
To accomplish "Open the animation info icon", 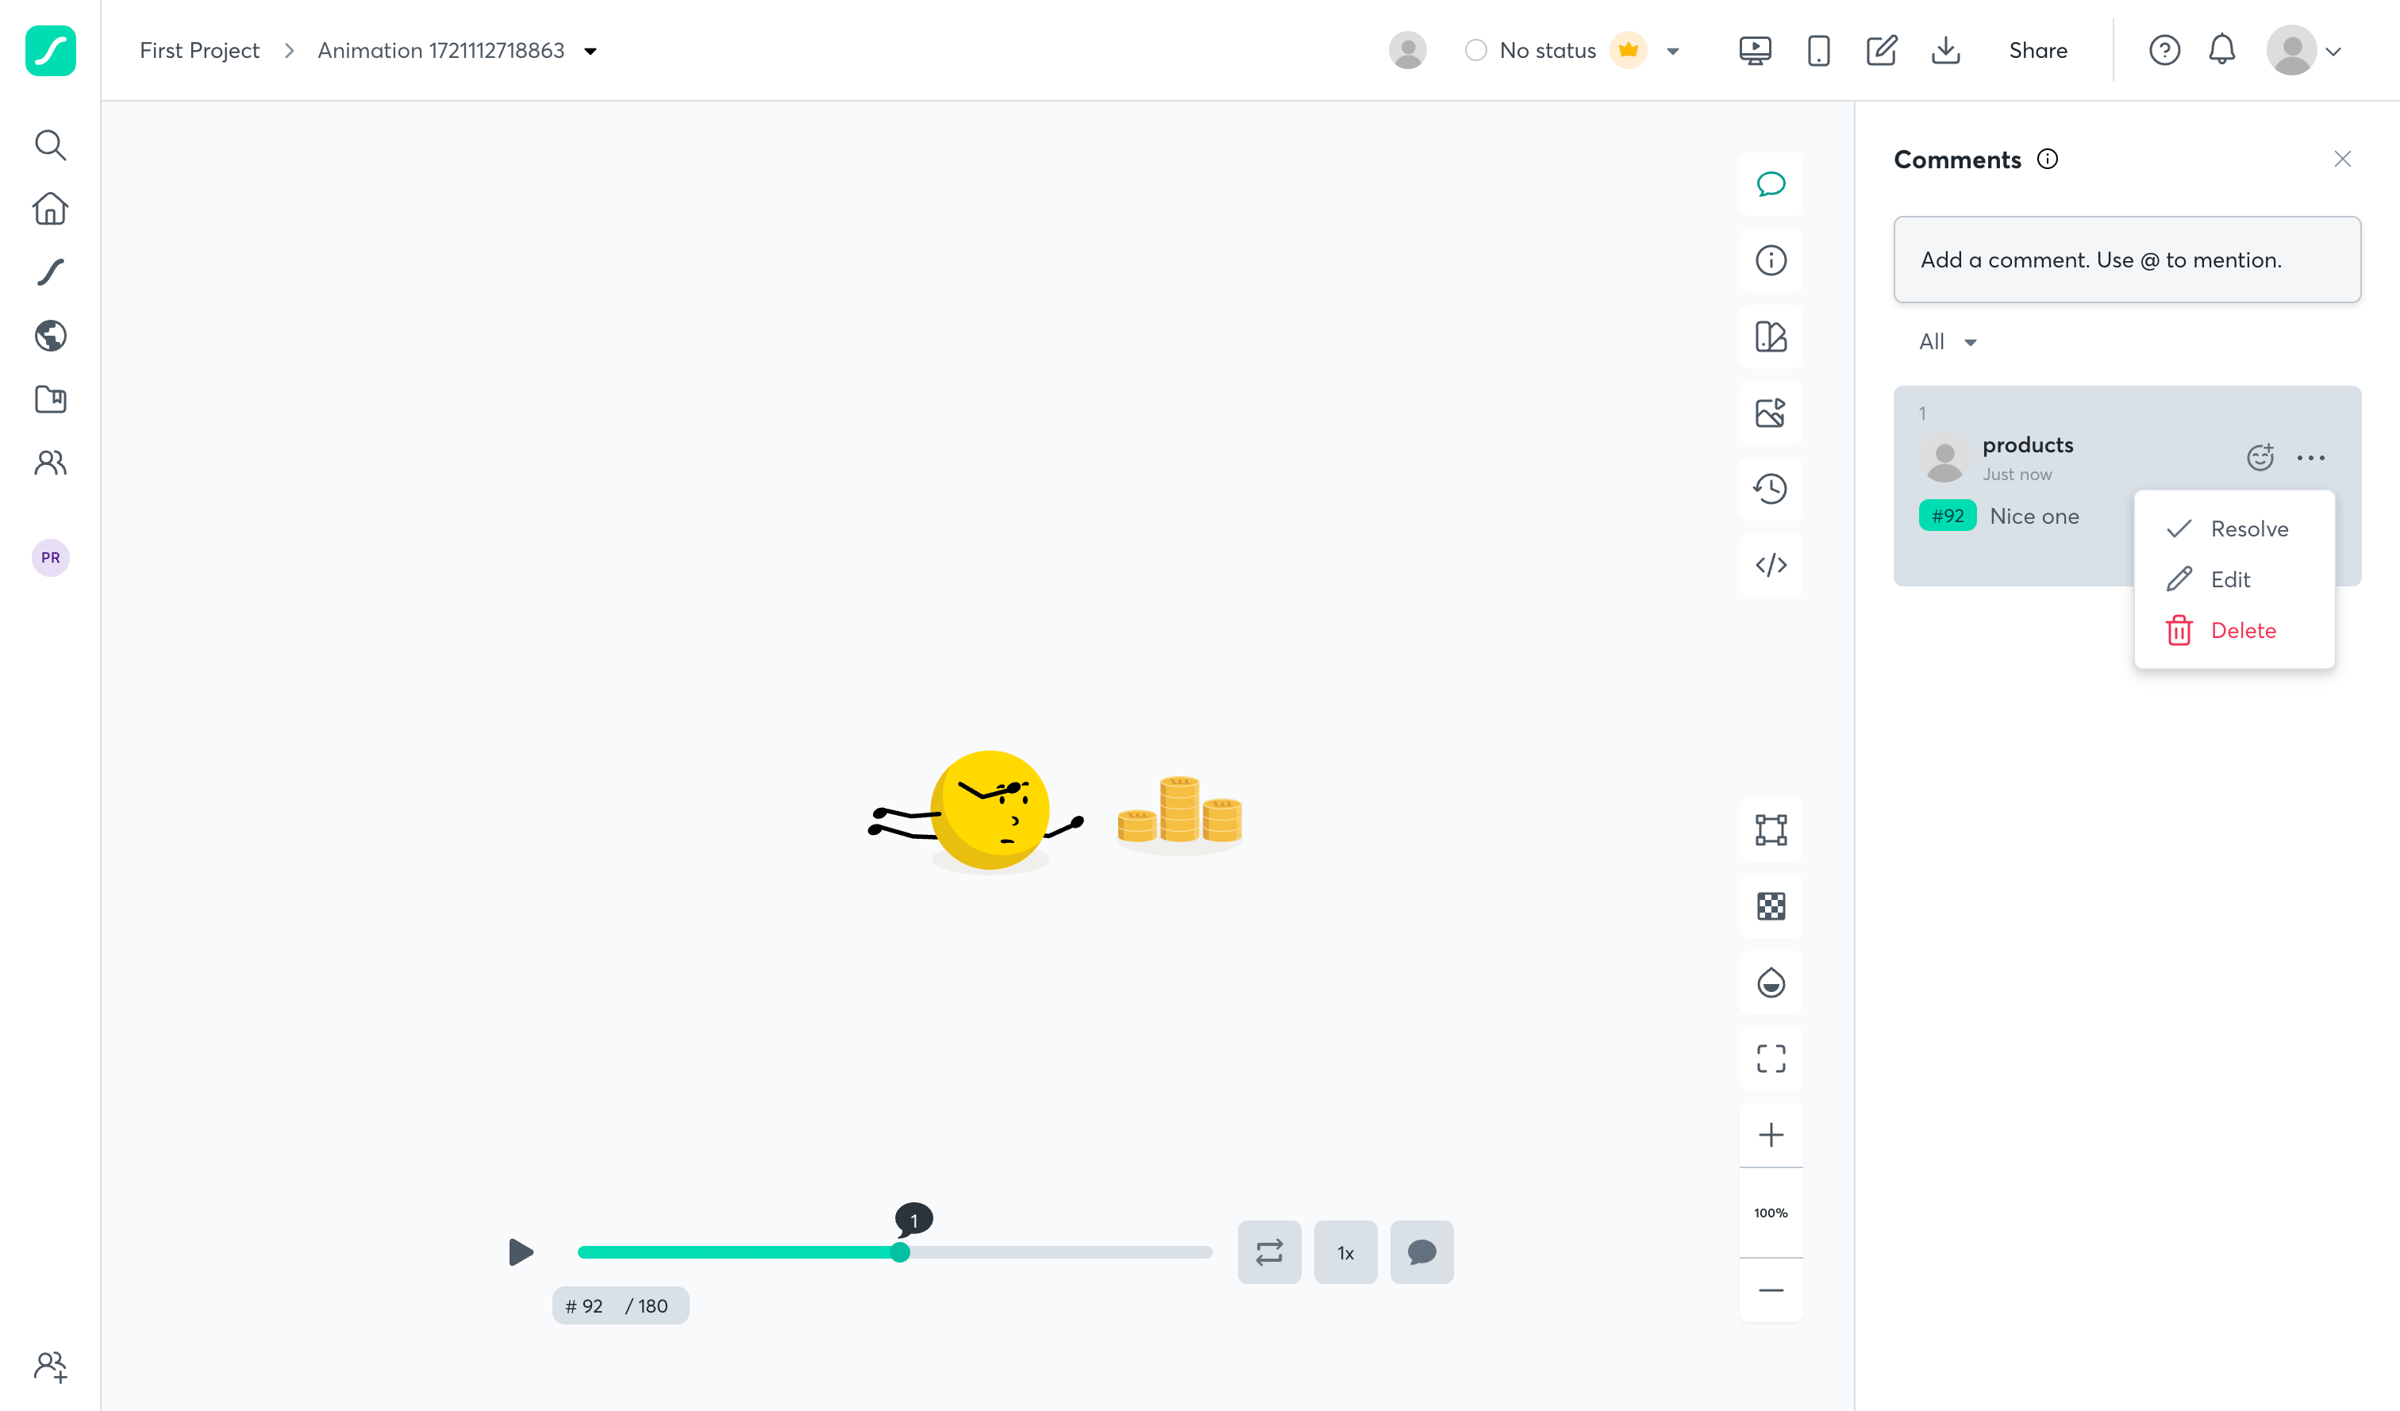I will (1771, 260).
